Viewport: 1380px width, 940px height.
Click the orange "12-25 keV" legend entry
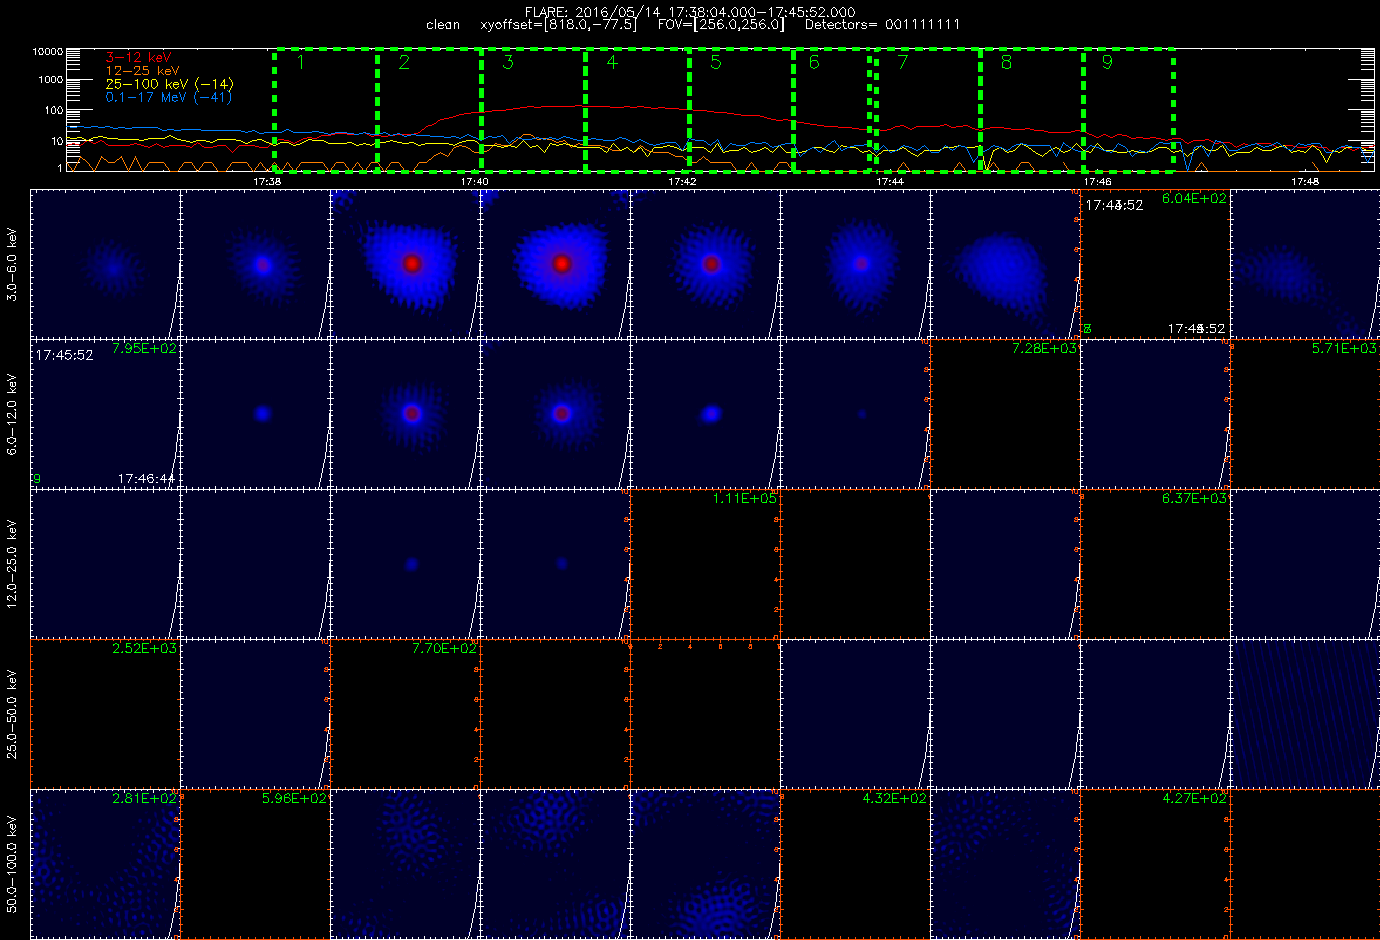[x=142, y=71]
